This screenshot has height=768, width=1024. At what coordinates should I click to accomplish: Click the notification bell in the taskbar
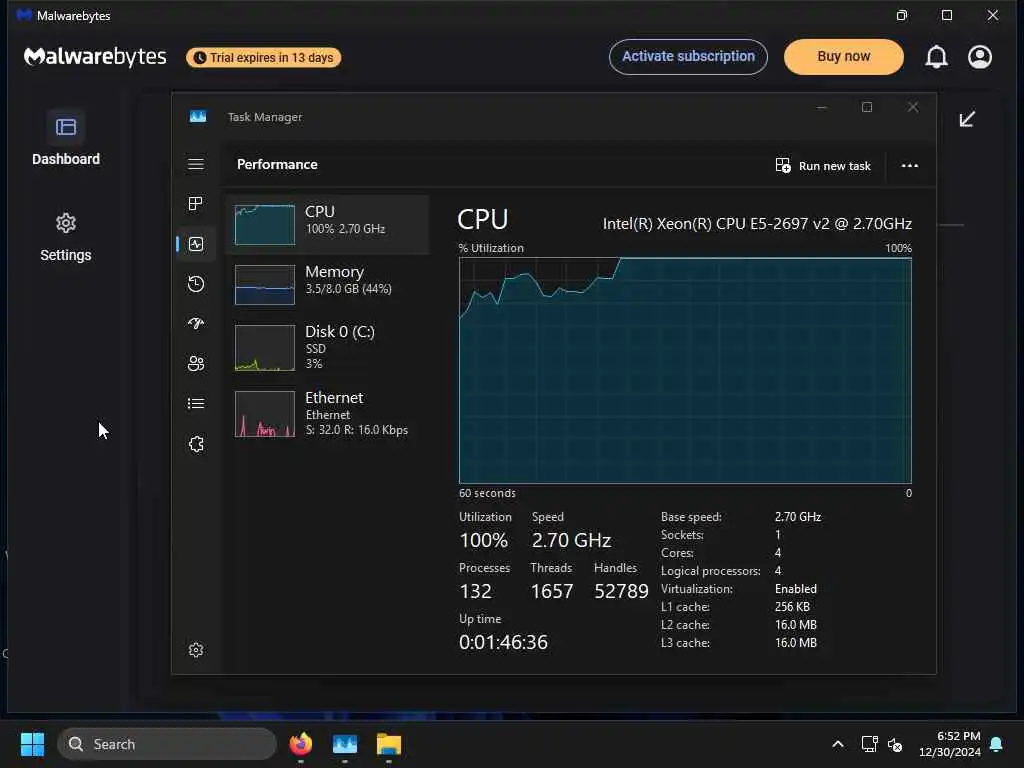pyautogui.click(x=997, y=744)
